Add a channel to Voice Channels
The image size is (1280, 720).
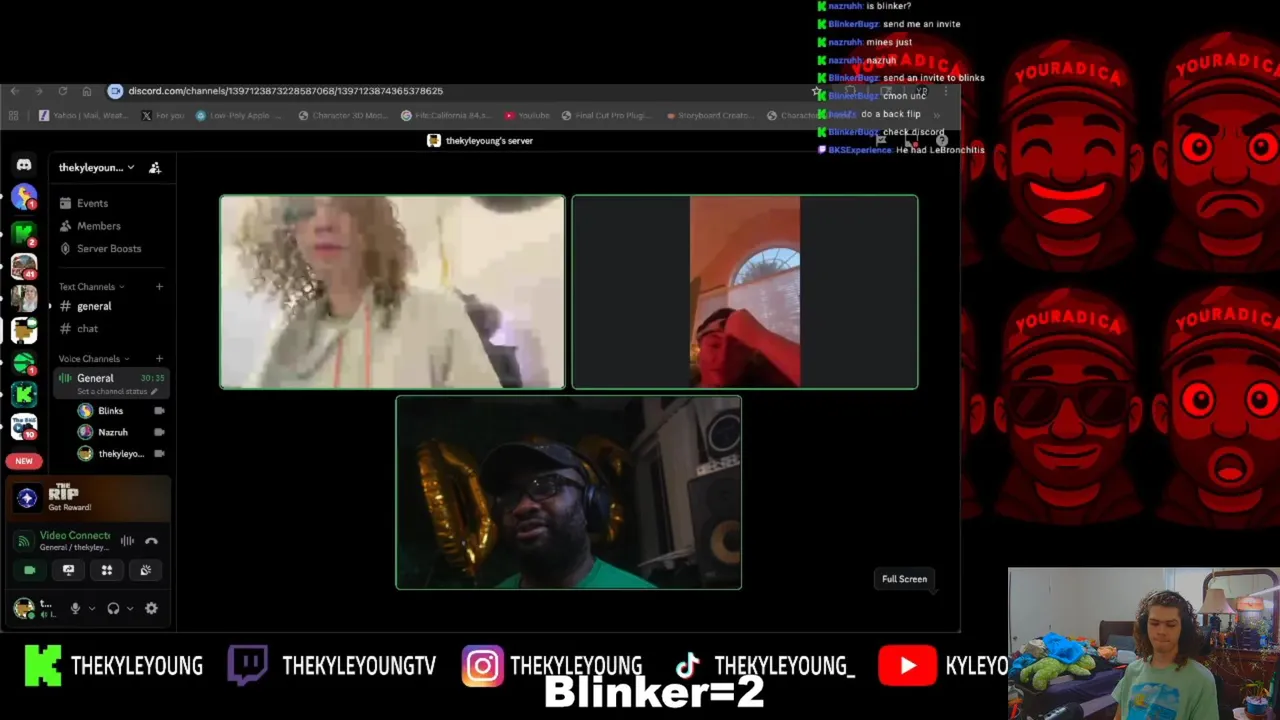coord(159,359)
